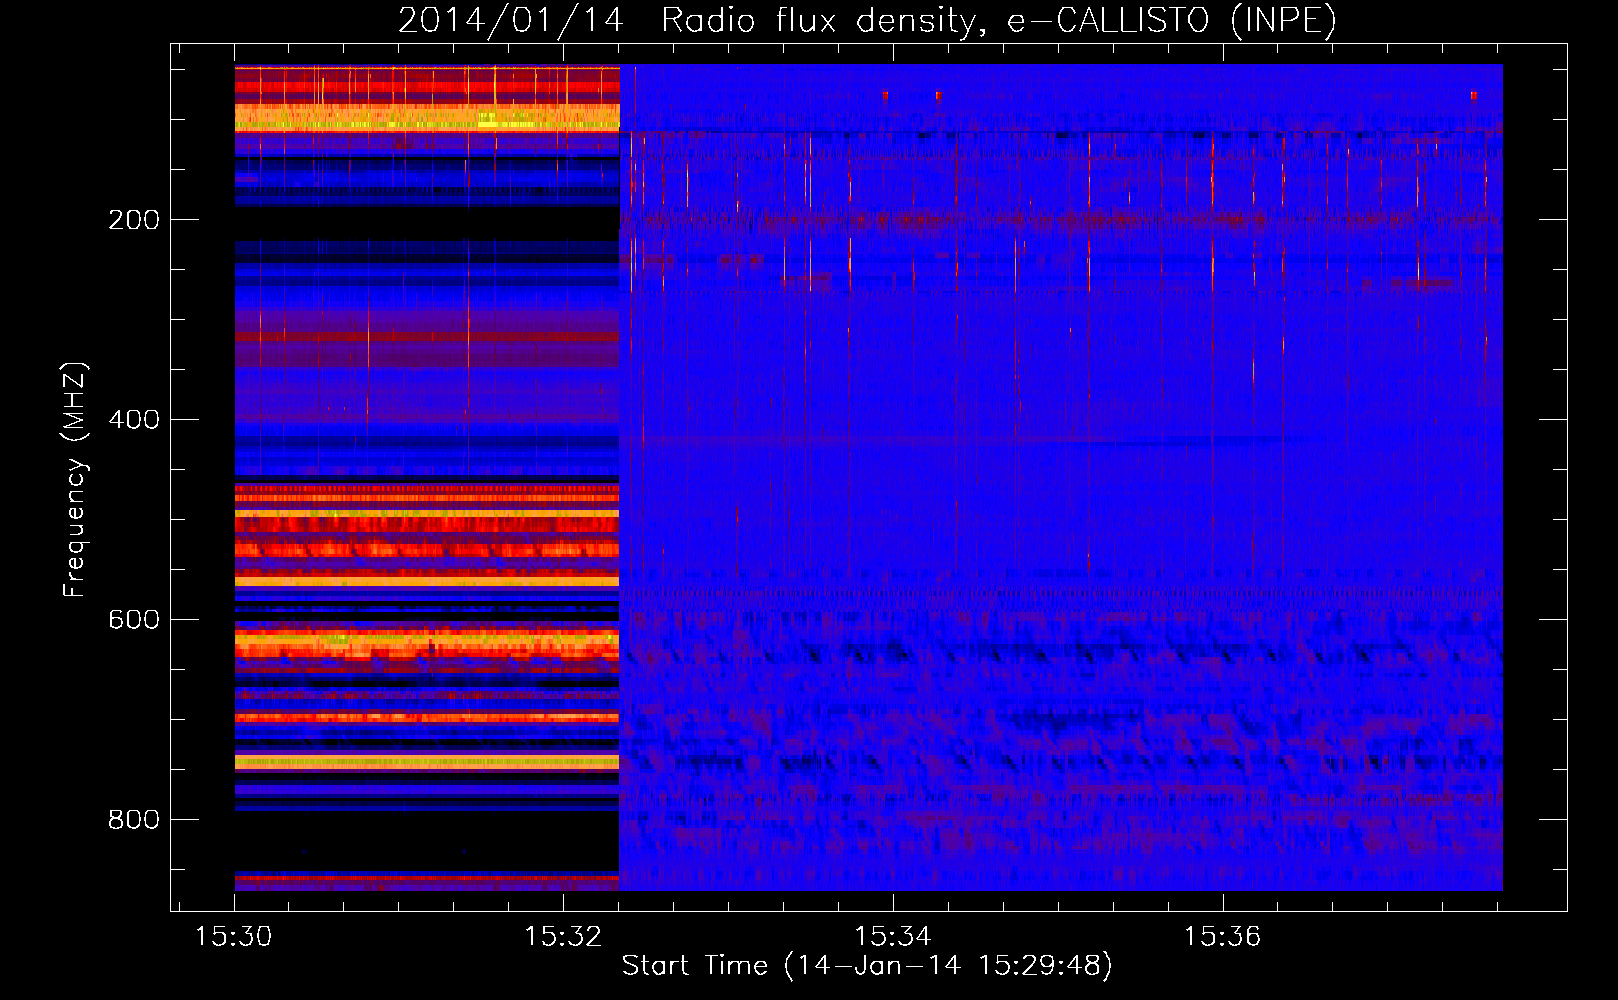Click the 15:32 time tick label
The image size is (1618, 1000).
point(564,936)
